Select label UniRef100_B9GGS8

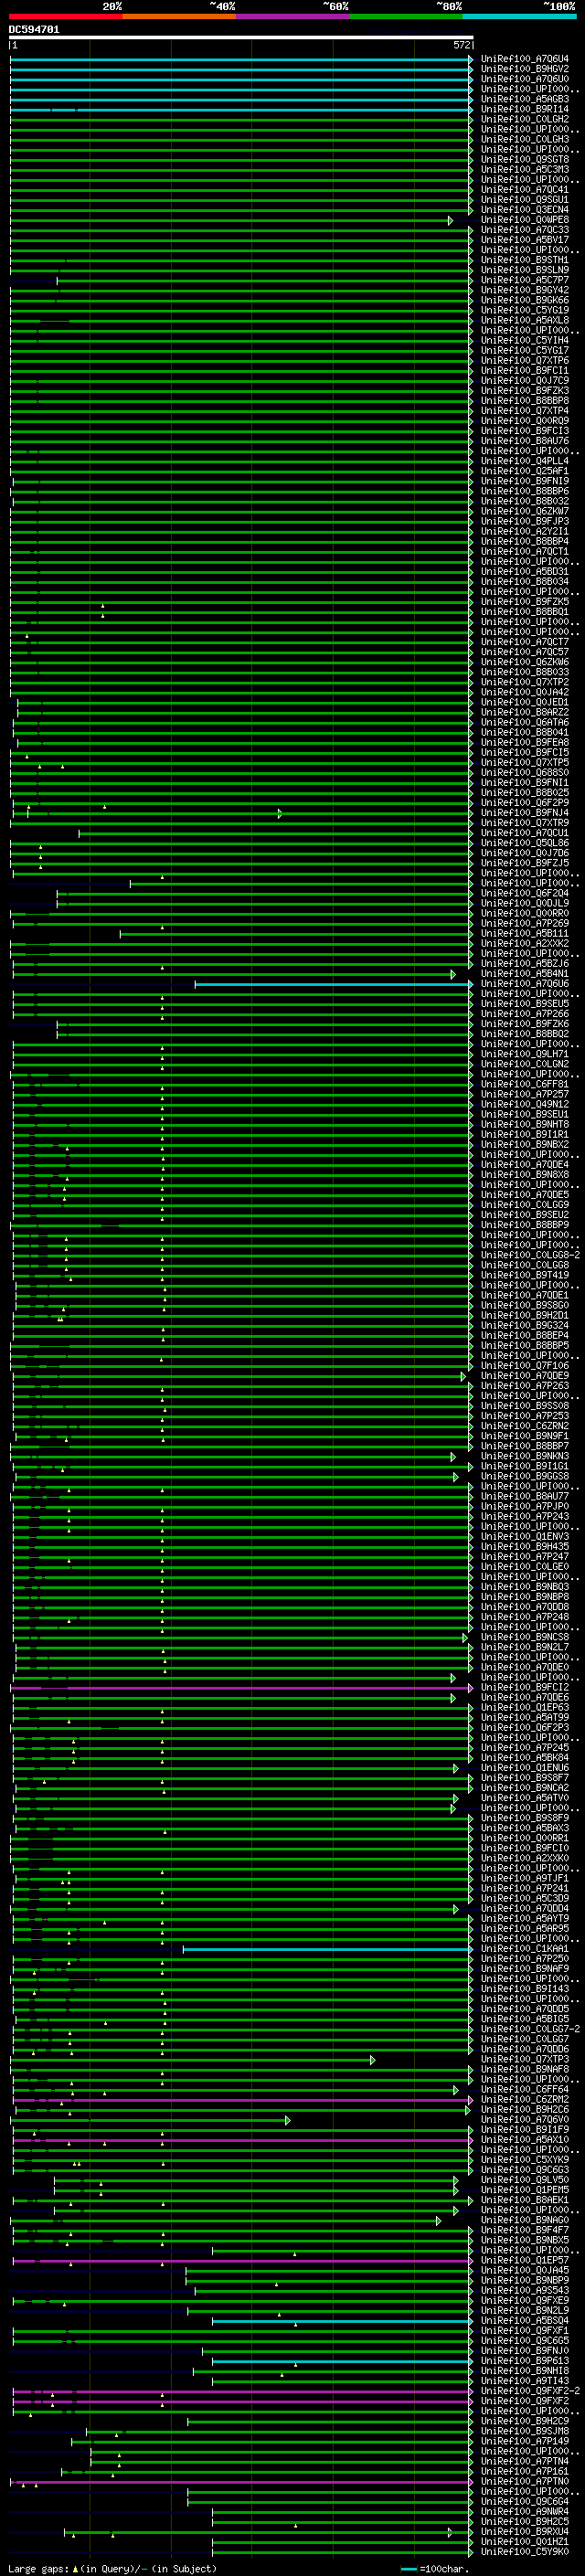(x=525, y=1476)
